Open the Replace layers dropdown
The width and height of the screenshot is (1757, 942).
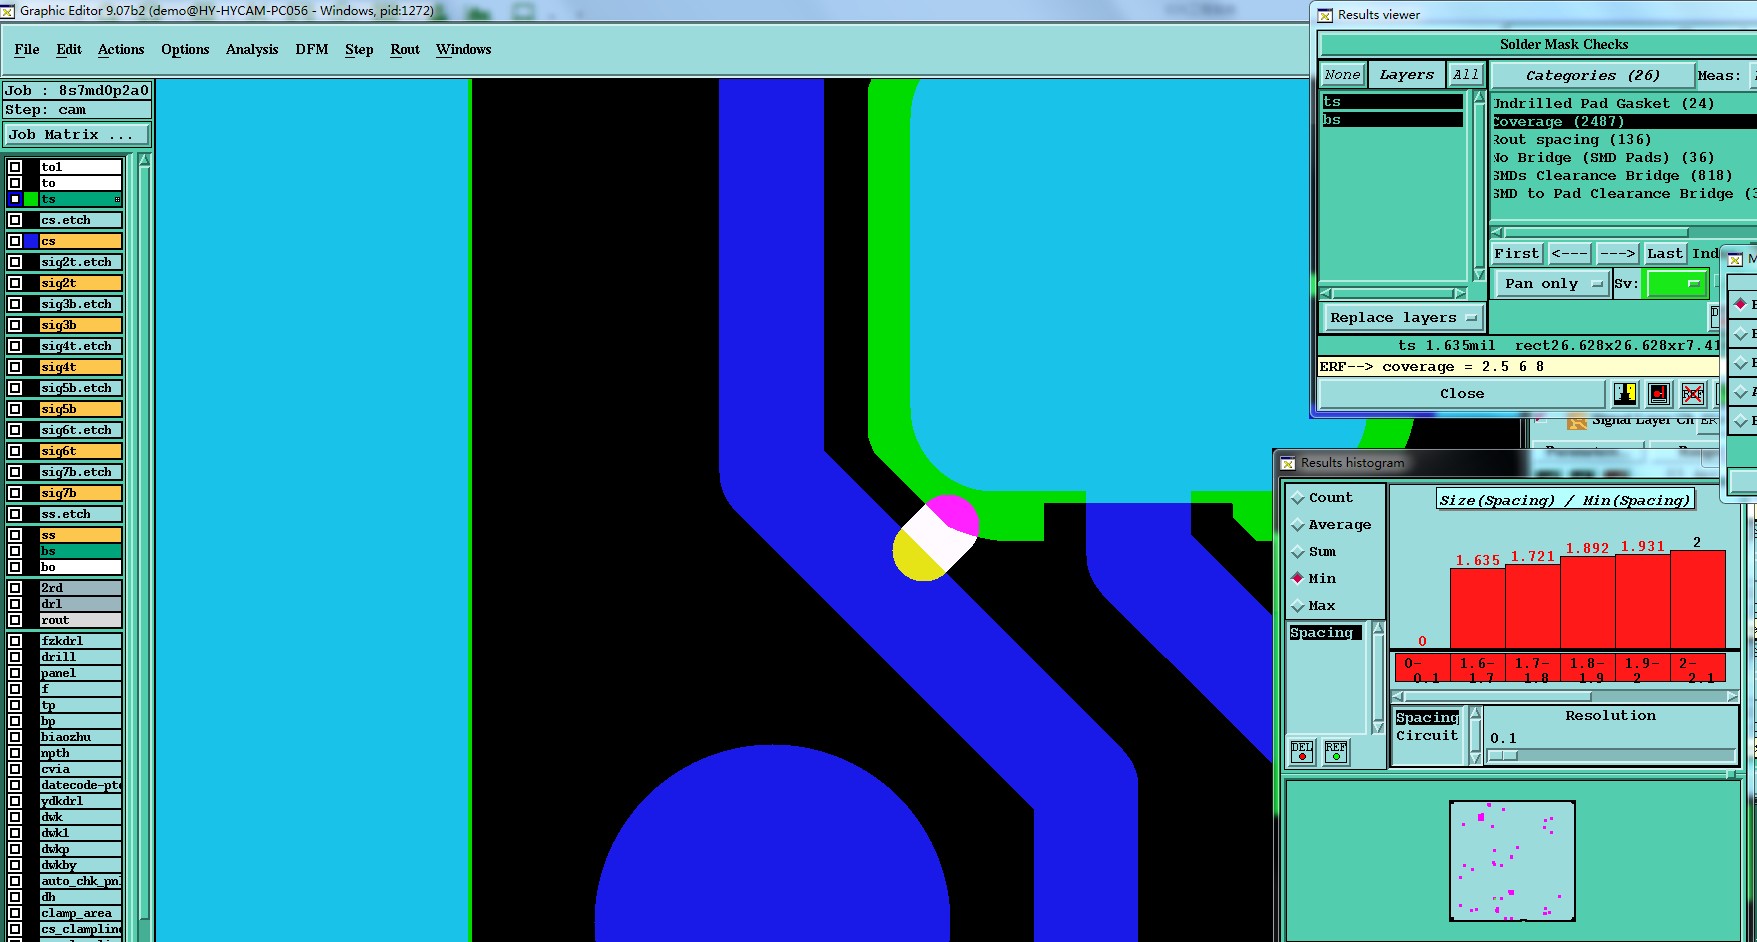1403,318
